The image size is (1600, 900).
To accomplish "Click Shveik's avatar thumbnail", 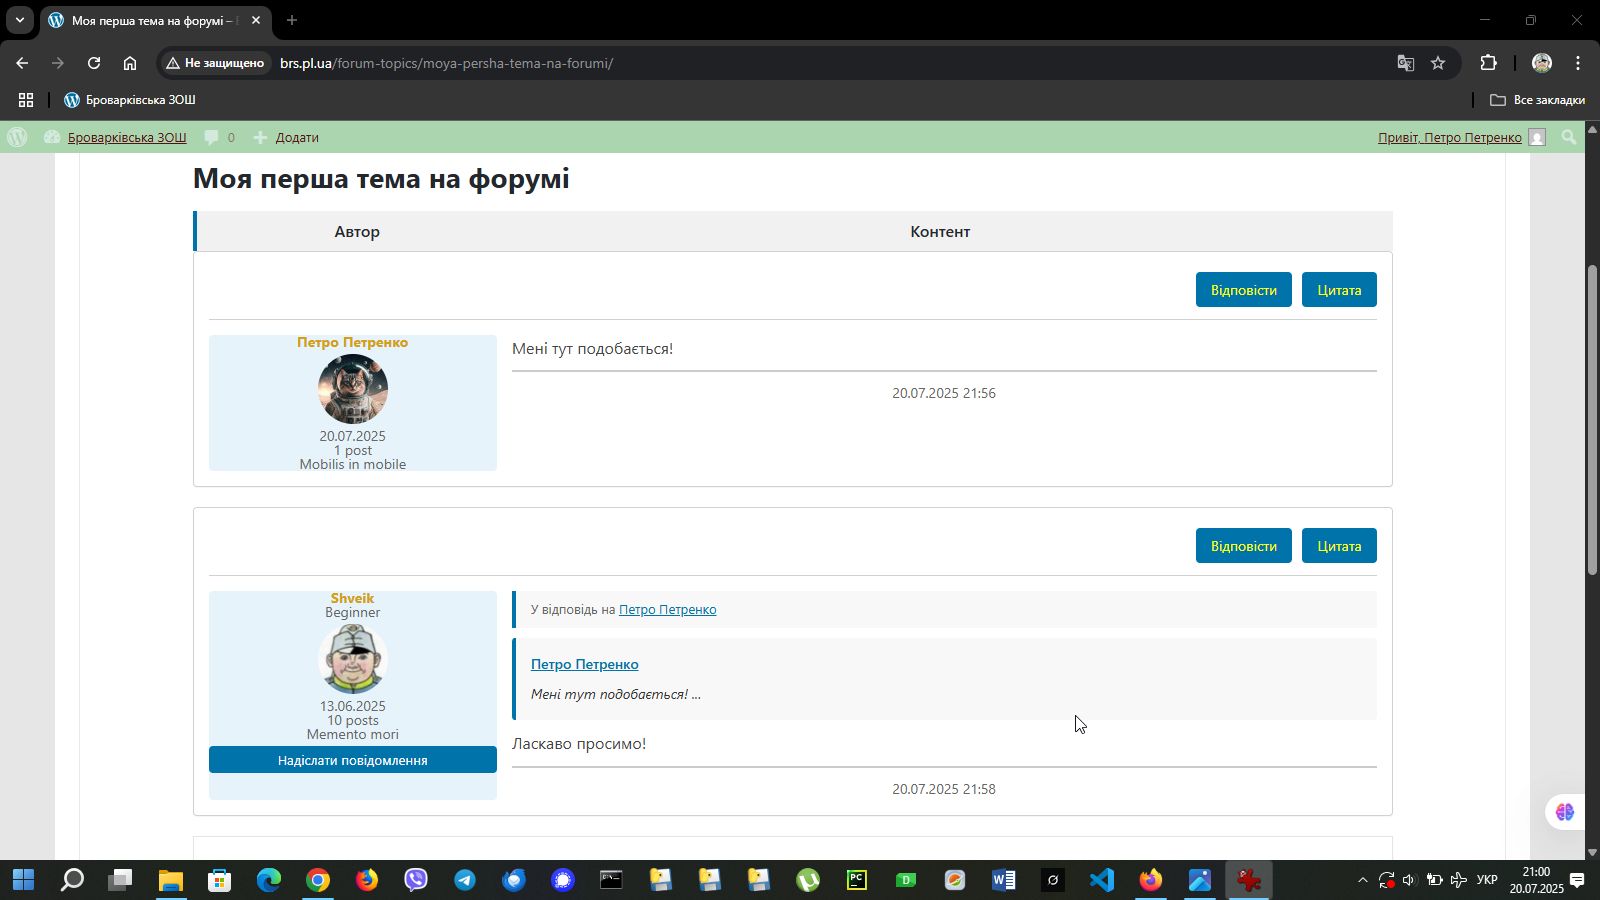I will (x=352, y=659).
